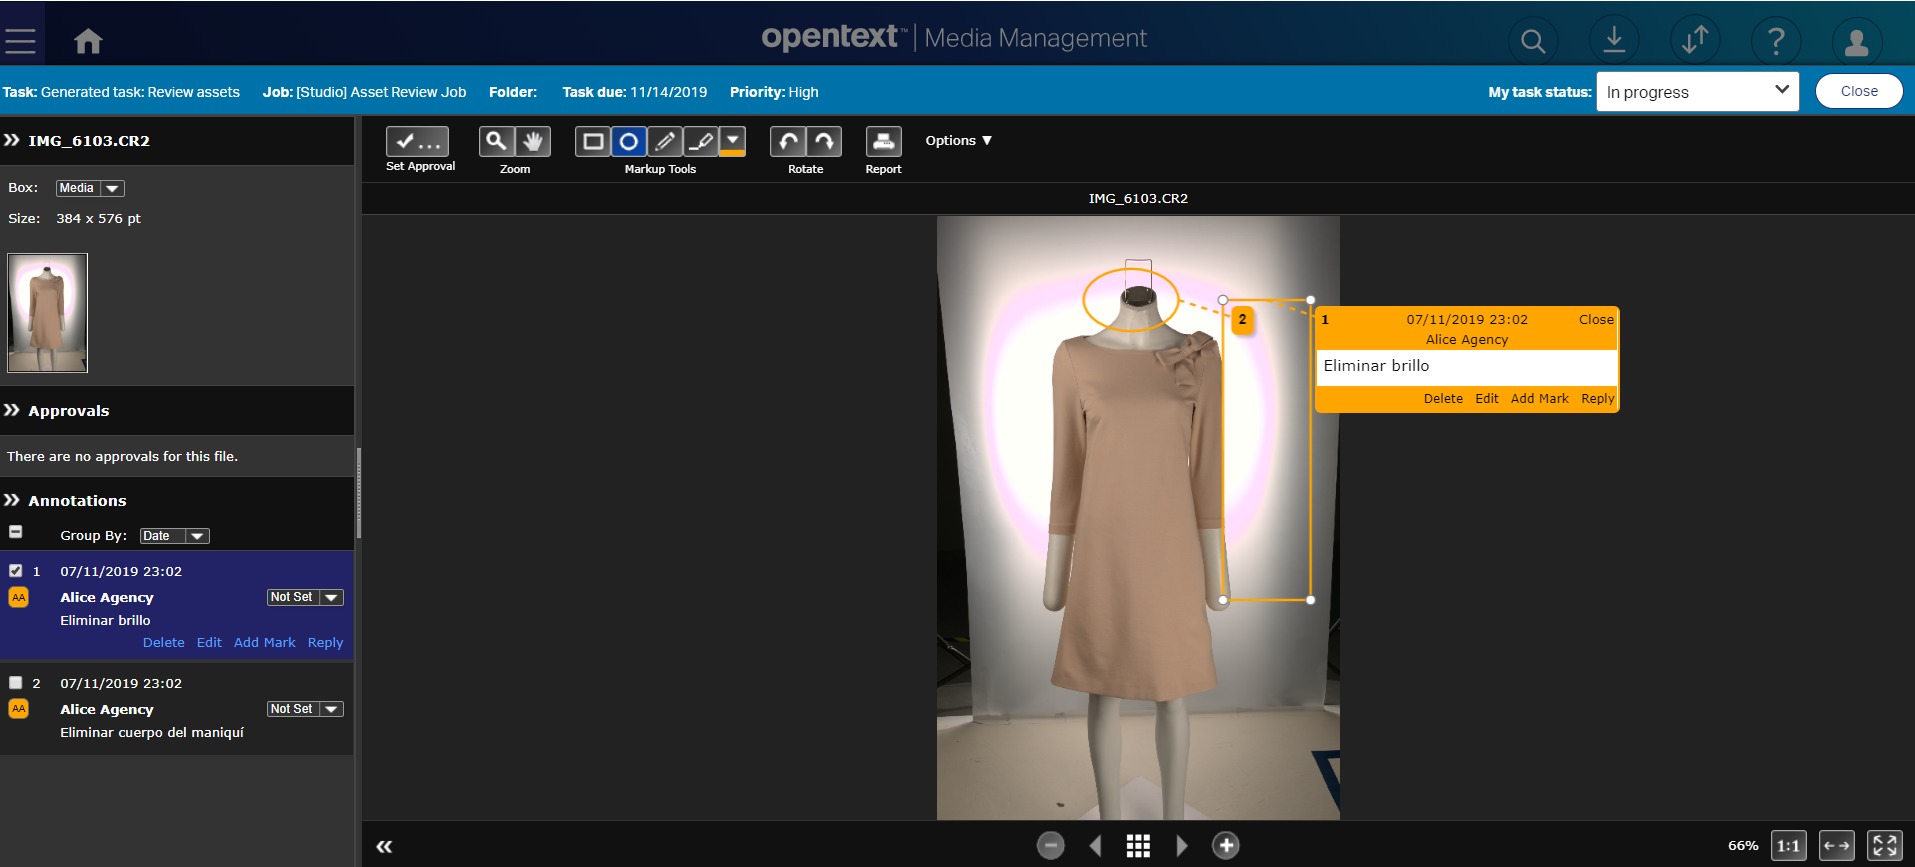The height and width of the screenshot is (867, 1915).
Task: Click Reply in the annotation popup
Action: click(x=1597, y=398)
